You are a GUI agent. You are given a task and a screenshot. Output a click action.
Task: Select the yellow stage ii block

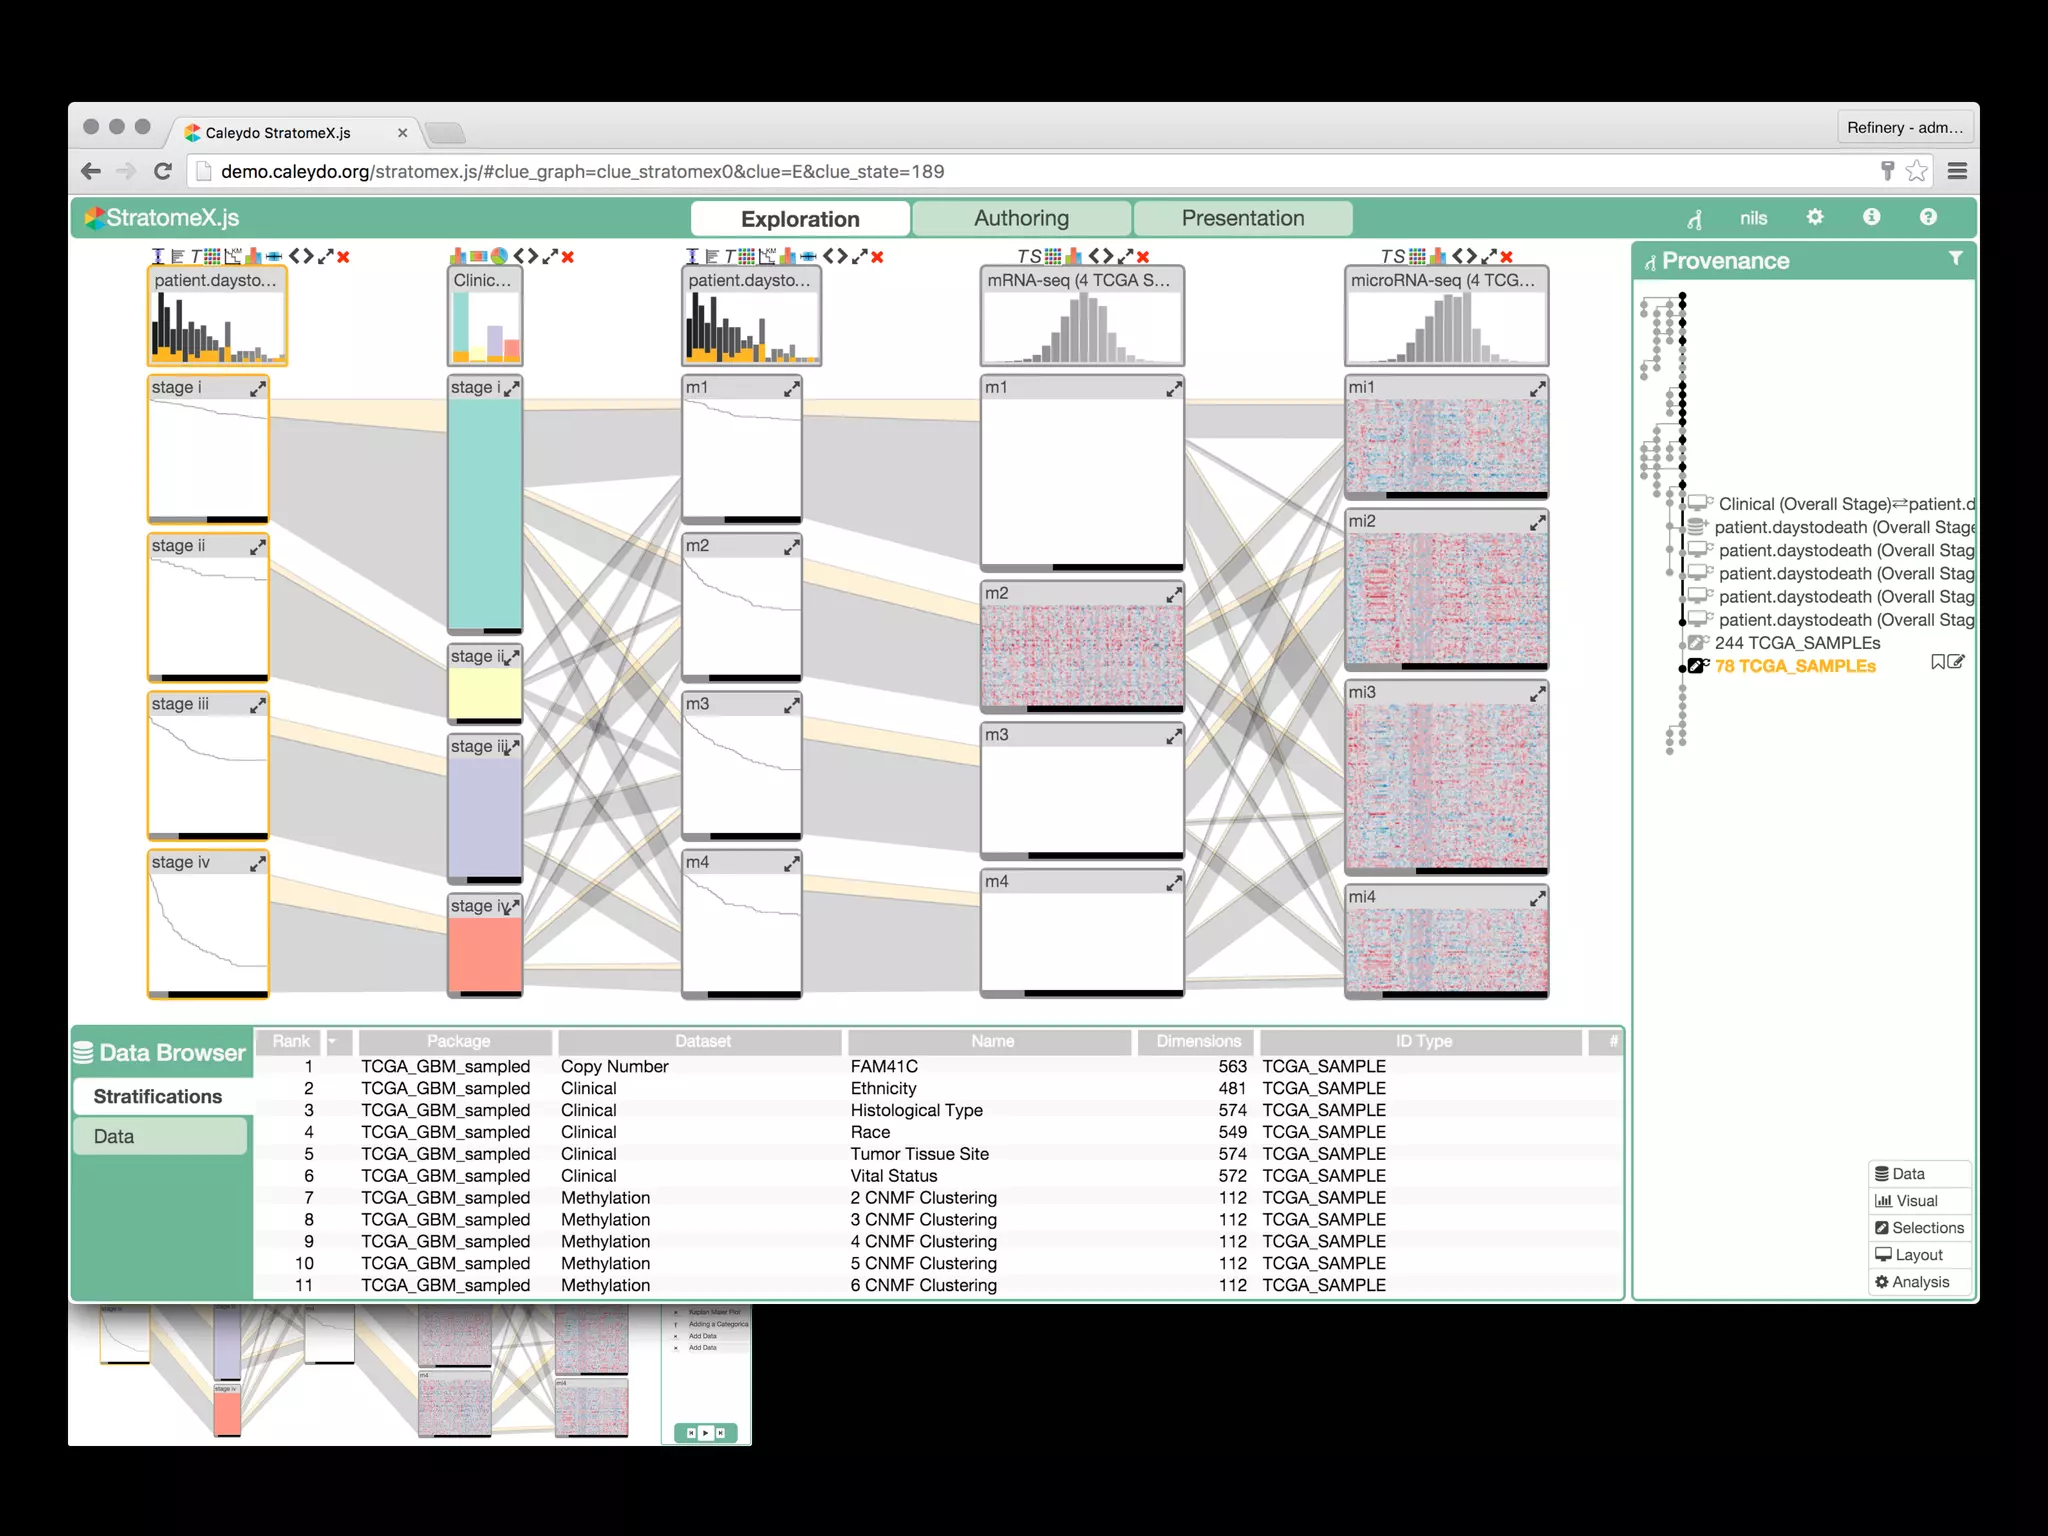click(x=485, y=693)
